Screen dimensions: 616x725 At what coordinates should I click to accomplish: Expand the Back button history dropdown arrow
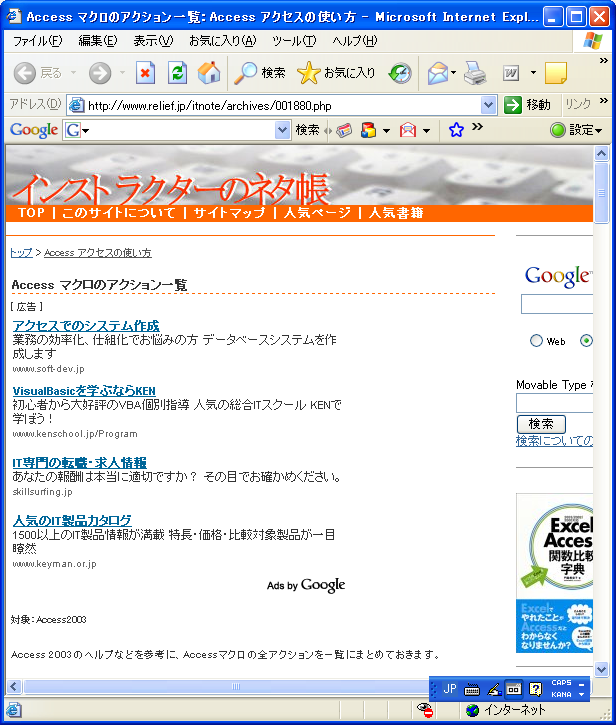[x=74, y=73]
